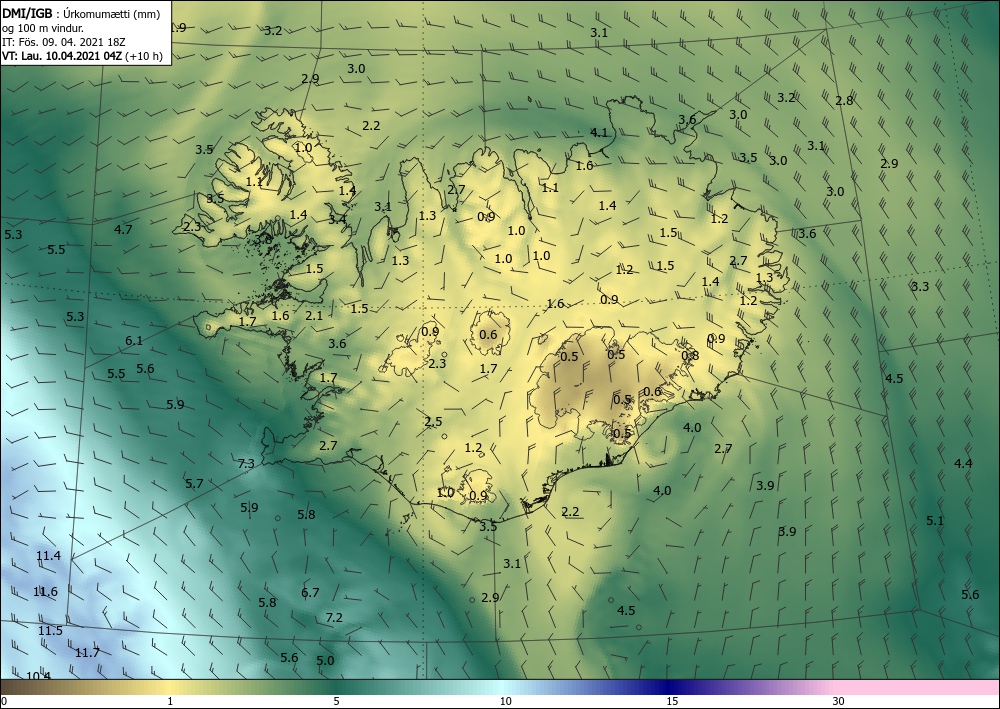Click the precipitation value 11.6
1000x709 pixels.
(45, 592)
